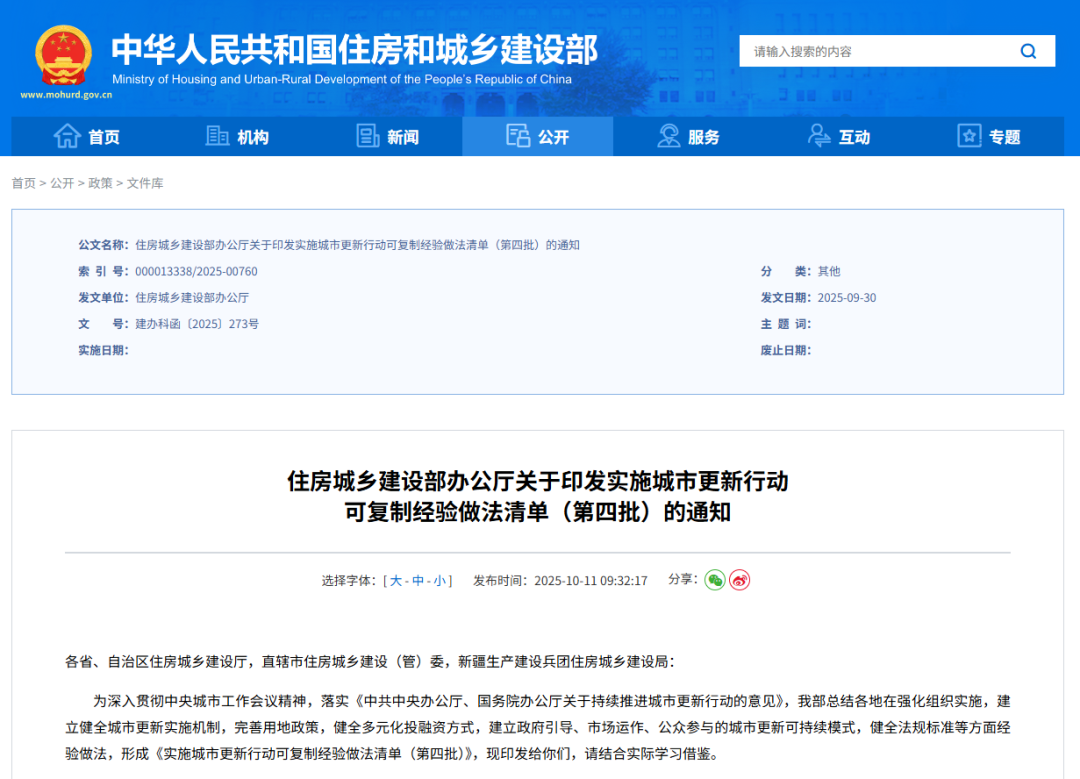Click the house icon beside 首页

67,136
